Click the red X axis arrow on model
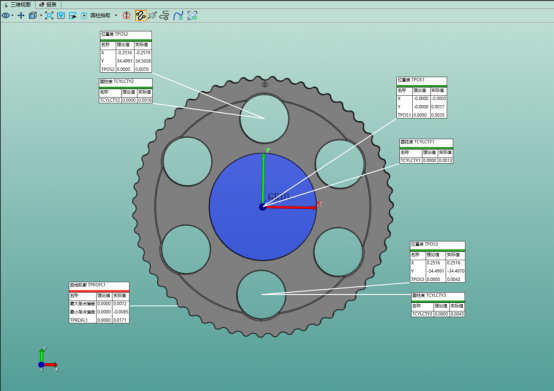This screenshot has width=554, height=391. tap(290, 207)
